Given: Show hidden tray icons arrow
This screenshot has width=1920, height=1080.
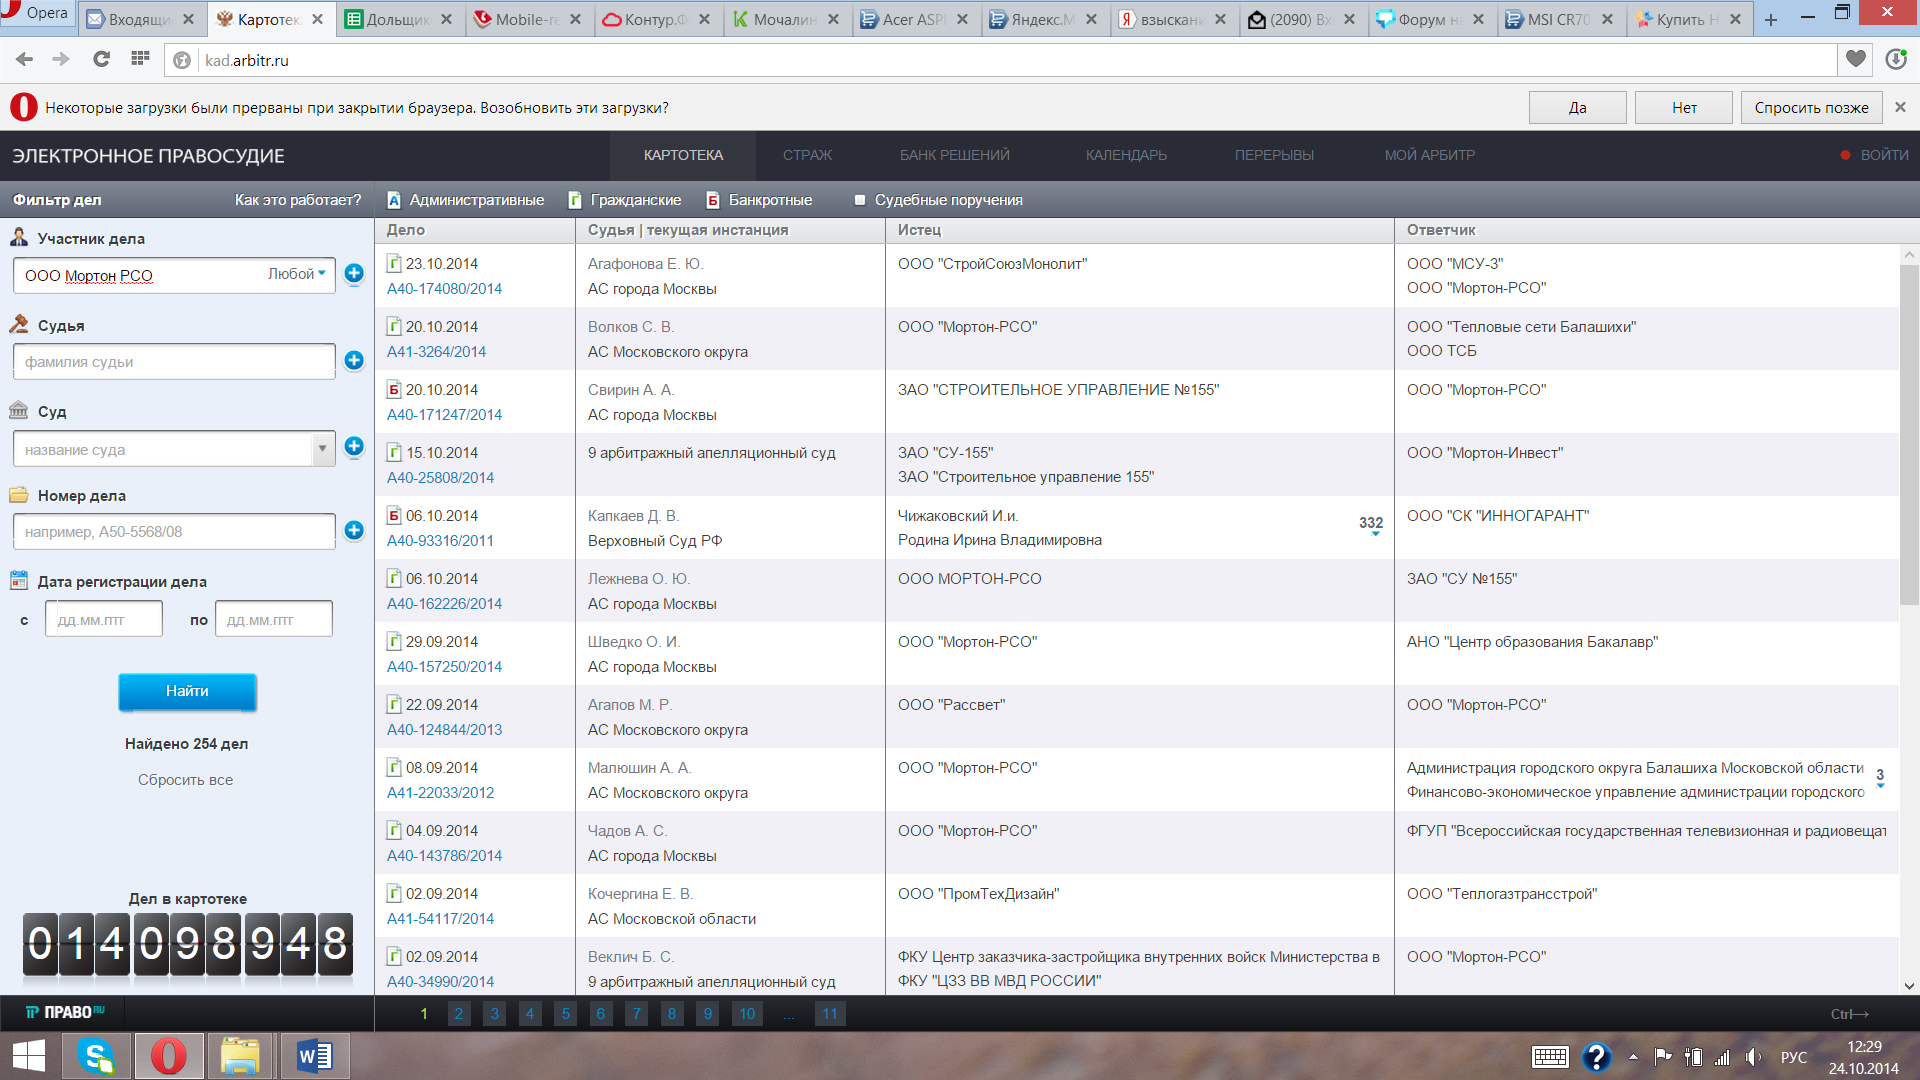Looking at the screenshot, I should (x=1633, y=1057).
